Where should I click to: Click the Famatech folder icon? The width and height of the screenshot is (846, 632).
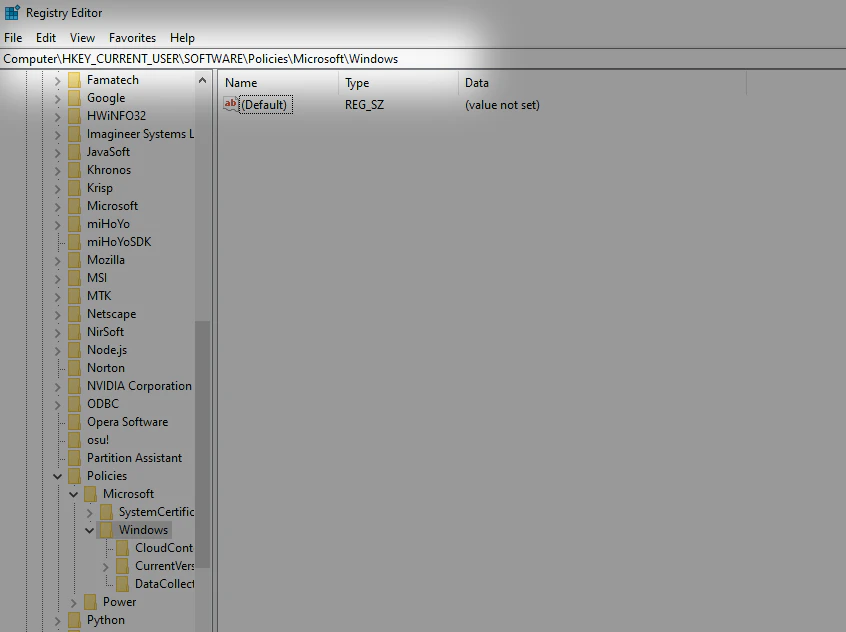(74, 80)
